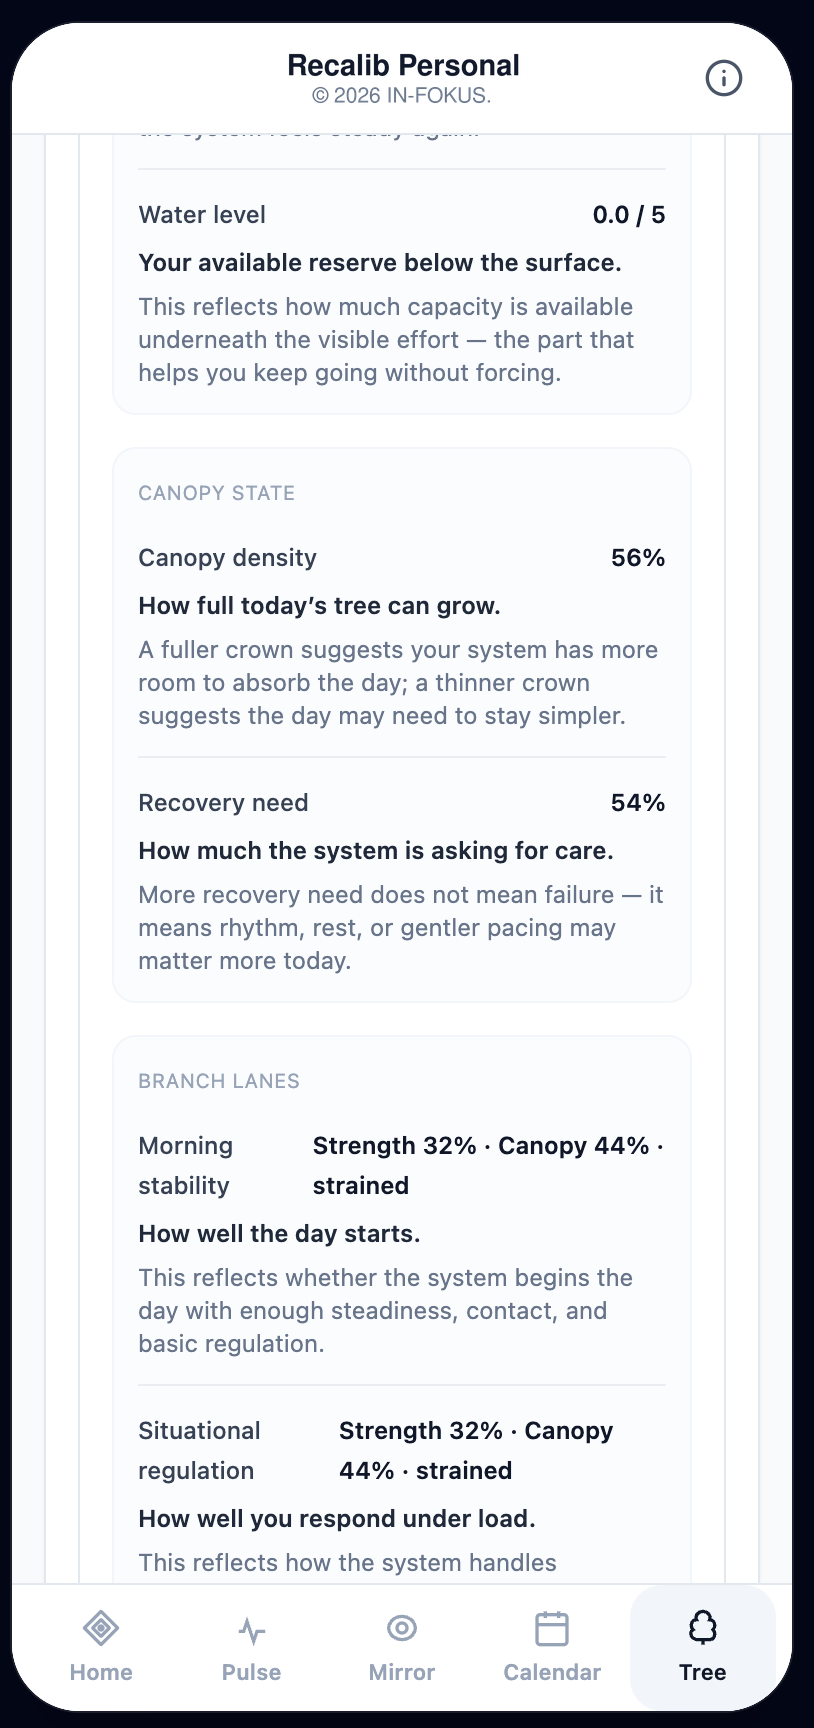The height and width of the screenshot is (1728, 814).
Task: Click the © 2026 IN-FOKUS. text
Action: click(x=402, y=96)
